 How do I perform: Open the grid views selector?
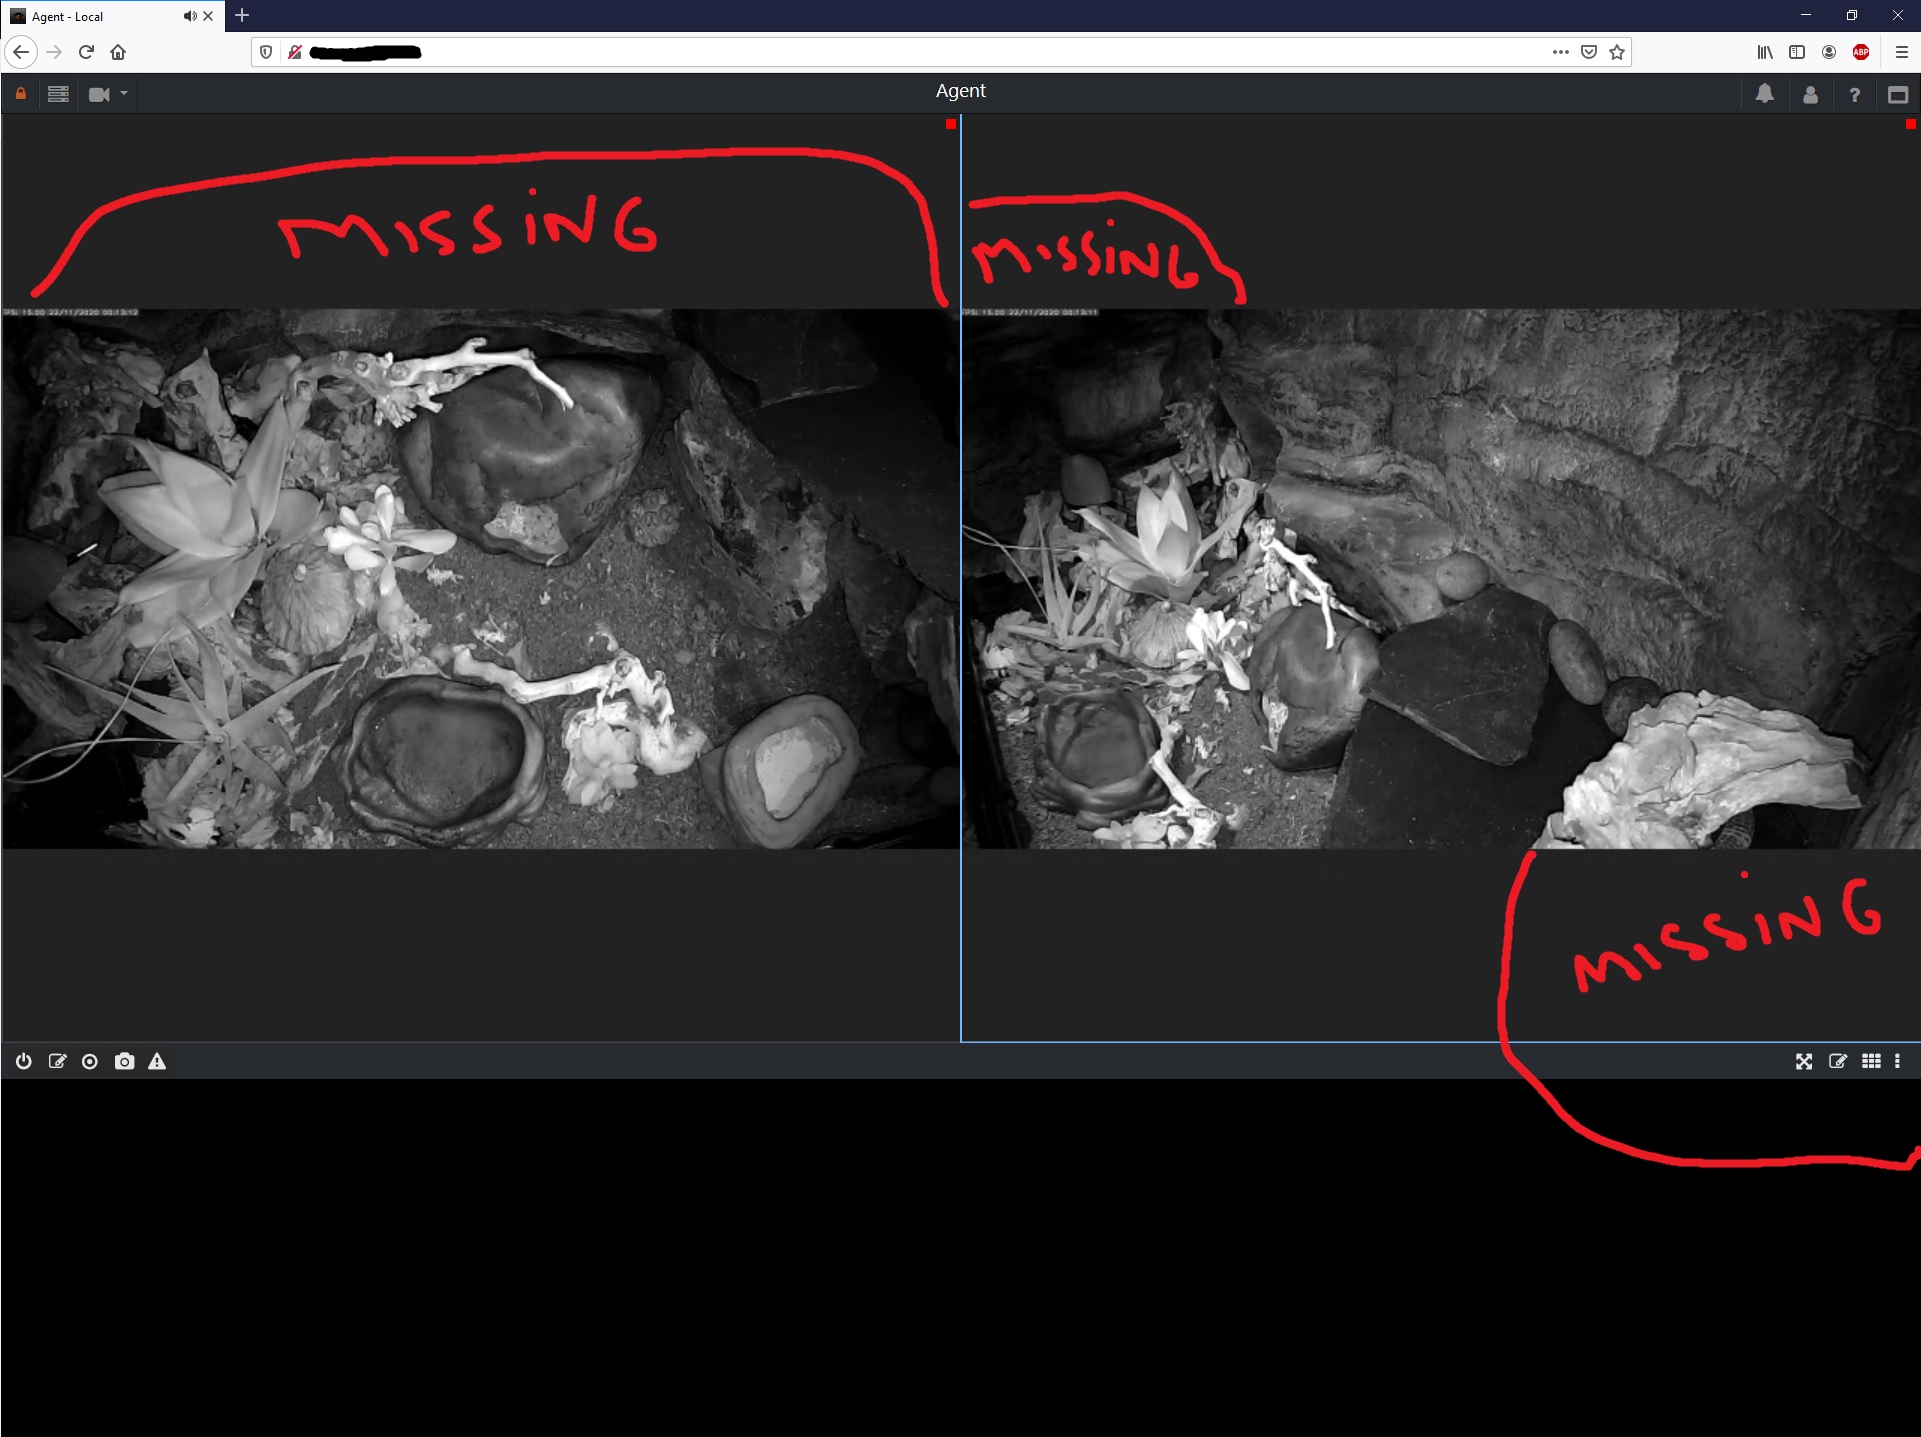pyautogui.click(x=1871, y=1061)
